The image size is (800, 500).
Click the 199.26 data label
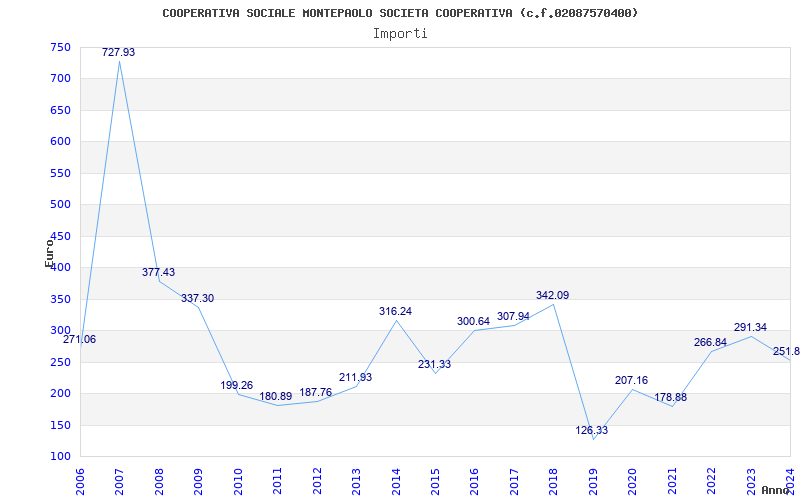tap(237, 385)
